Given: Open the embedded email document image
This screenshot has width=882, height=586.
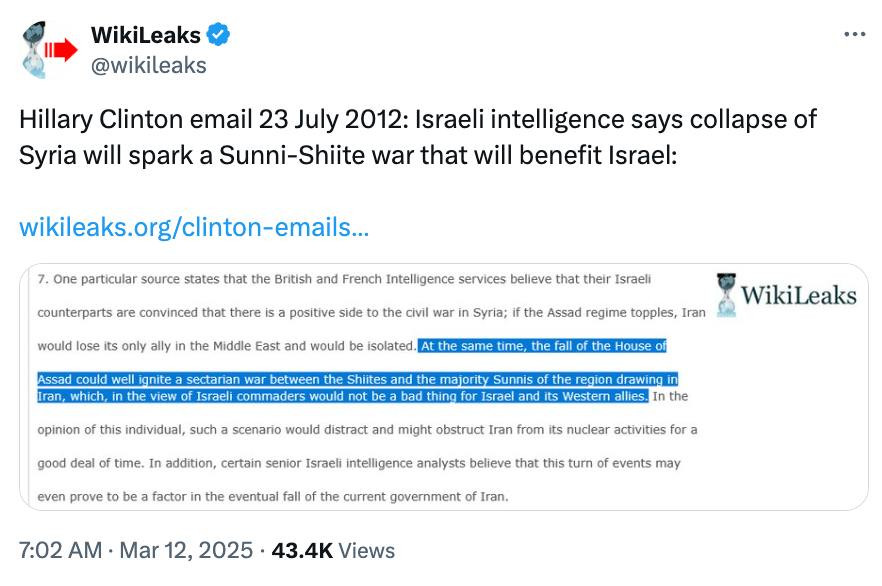Looking at the screenshot, I should pyautogui.click(x=444, y=387).
